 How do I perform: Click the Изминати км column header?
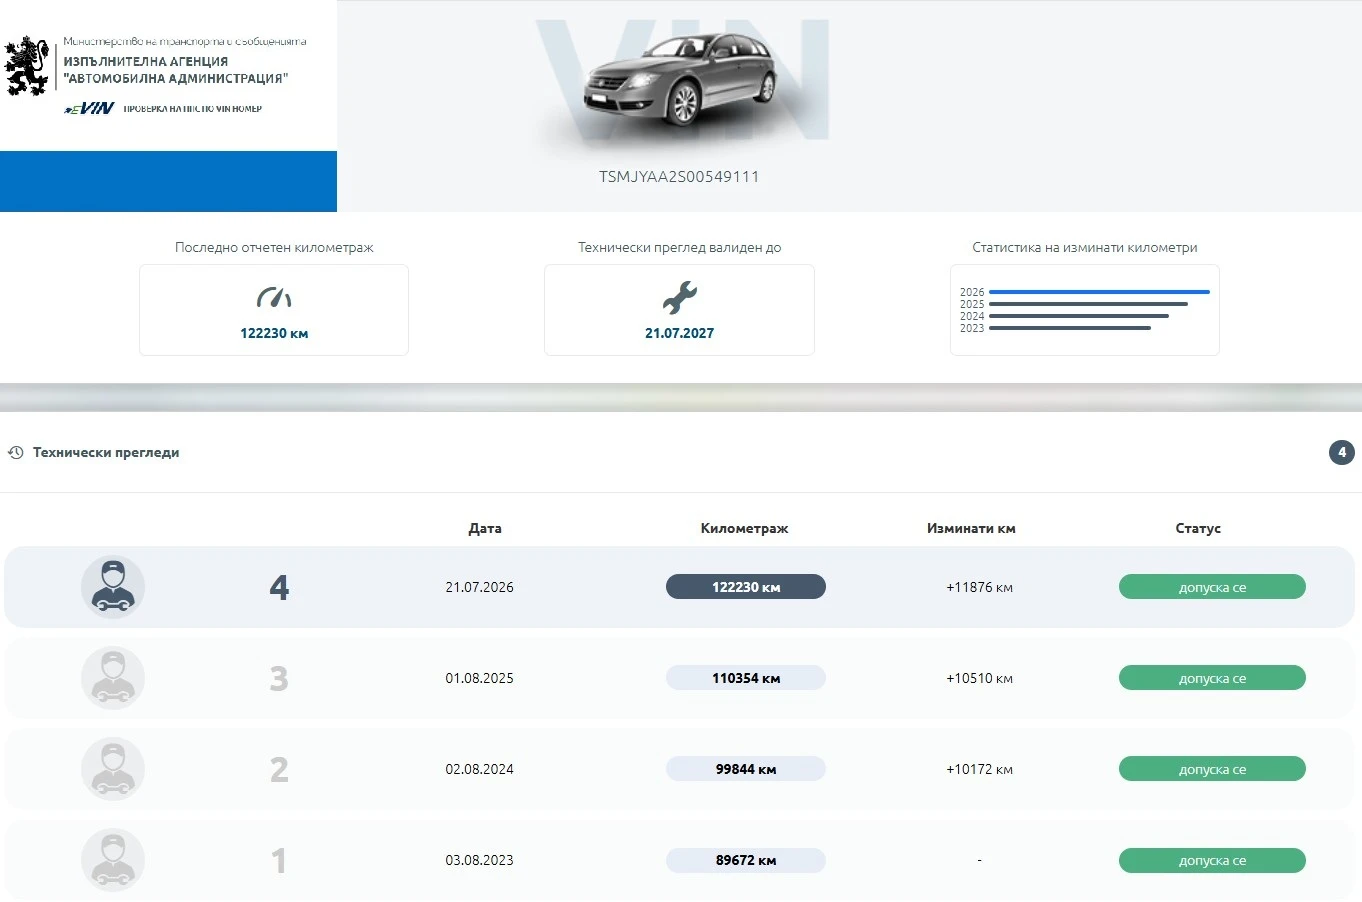[971, 528]
